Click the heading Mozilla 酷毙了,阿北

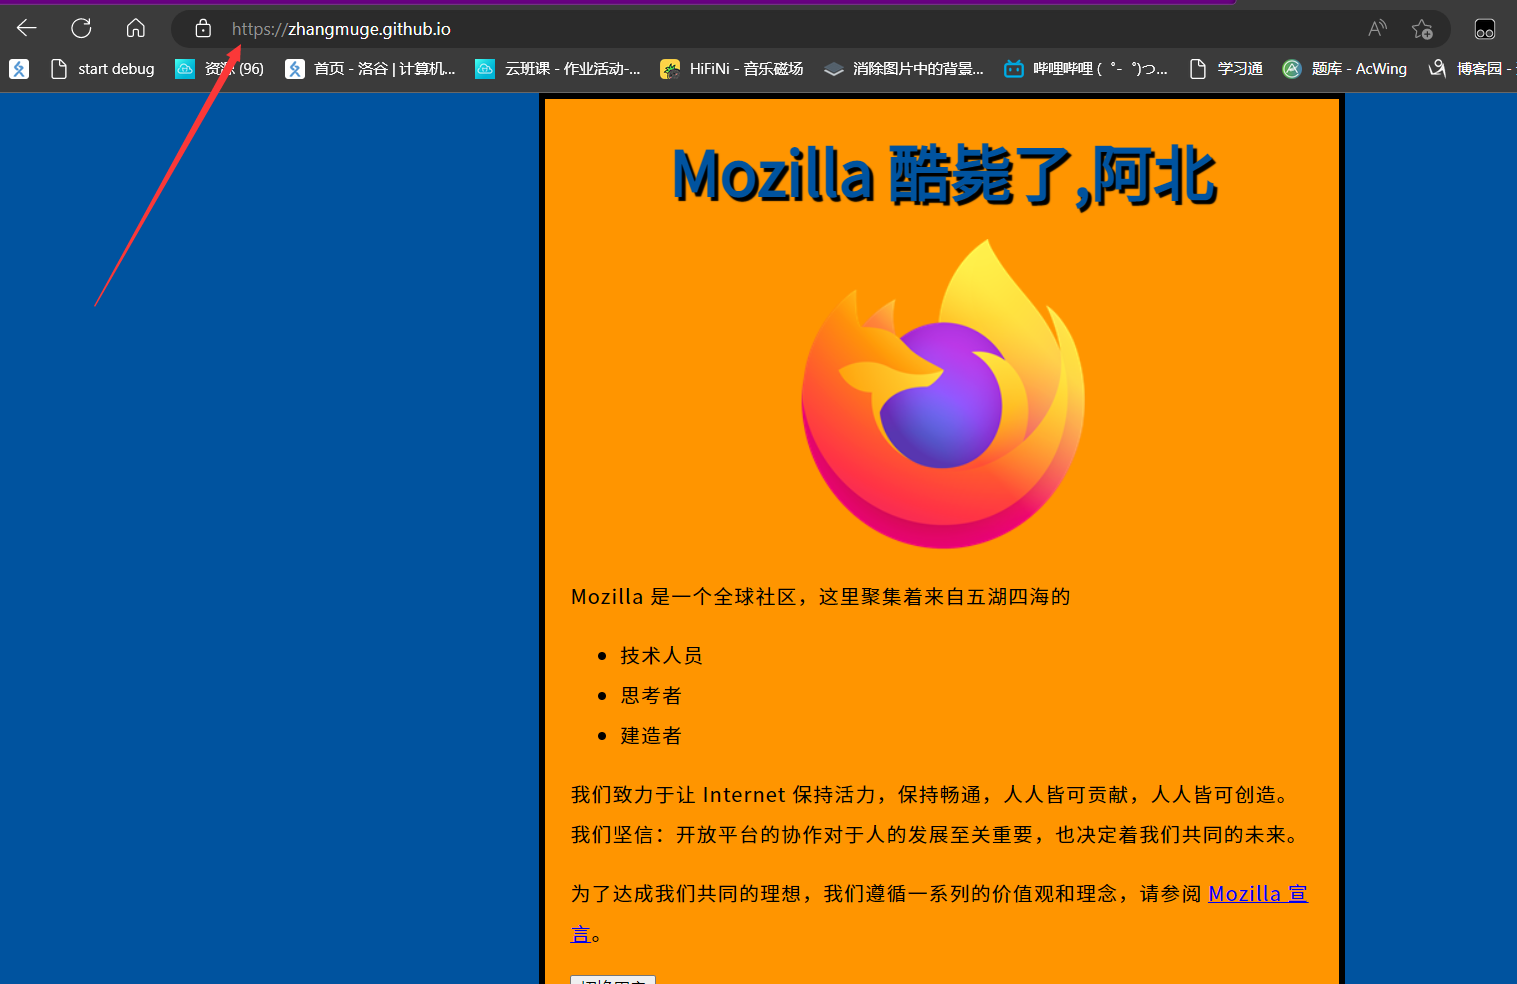[x=943, y=176]
